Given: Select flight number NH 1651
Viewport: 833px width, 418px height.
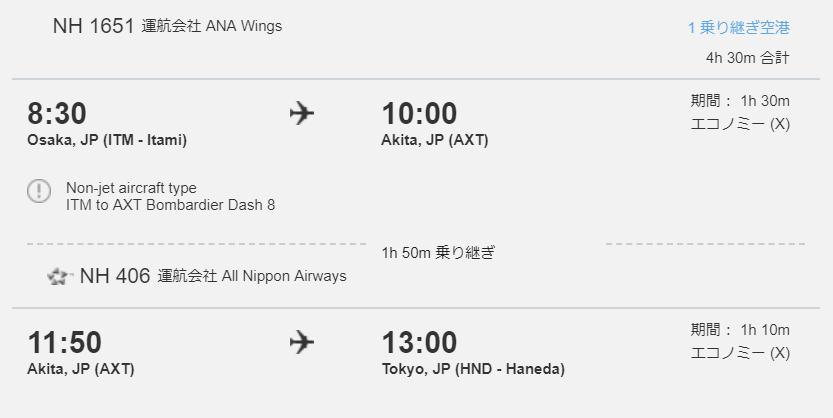Looking at the screenshot, I should point(94,26).
